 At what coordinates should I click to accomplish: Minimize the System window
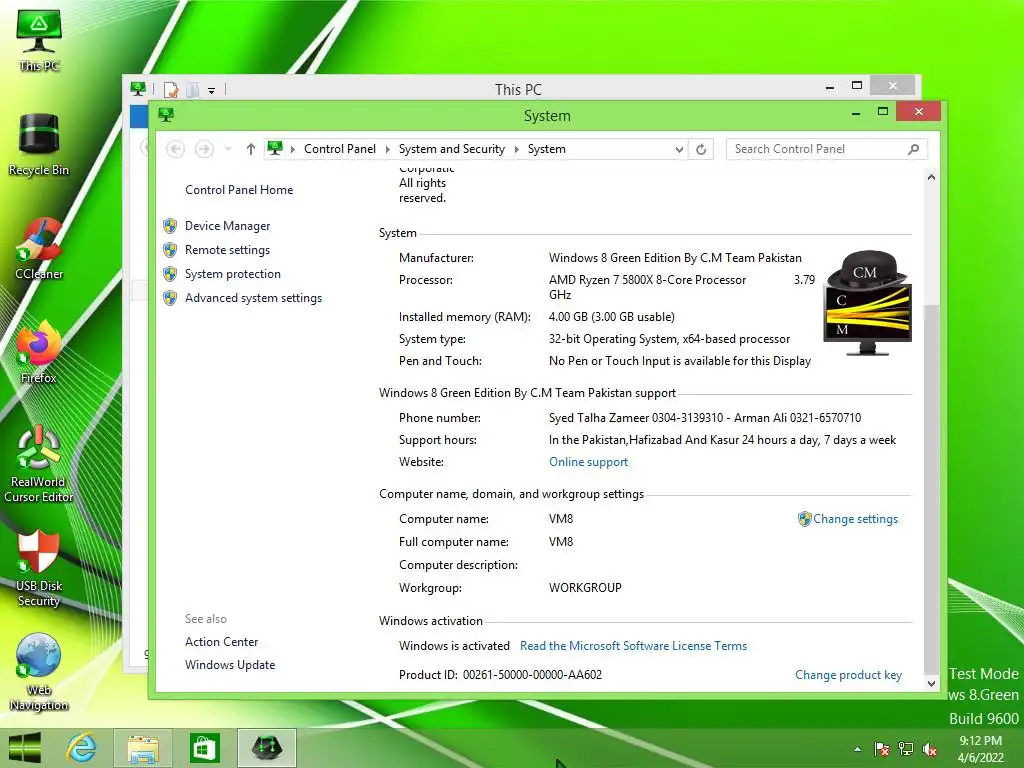pyautogui.click(x=856, y=114)
